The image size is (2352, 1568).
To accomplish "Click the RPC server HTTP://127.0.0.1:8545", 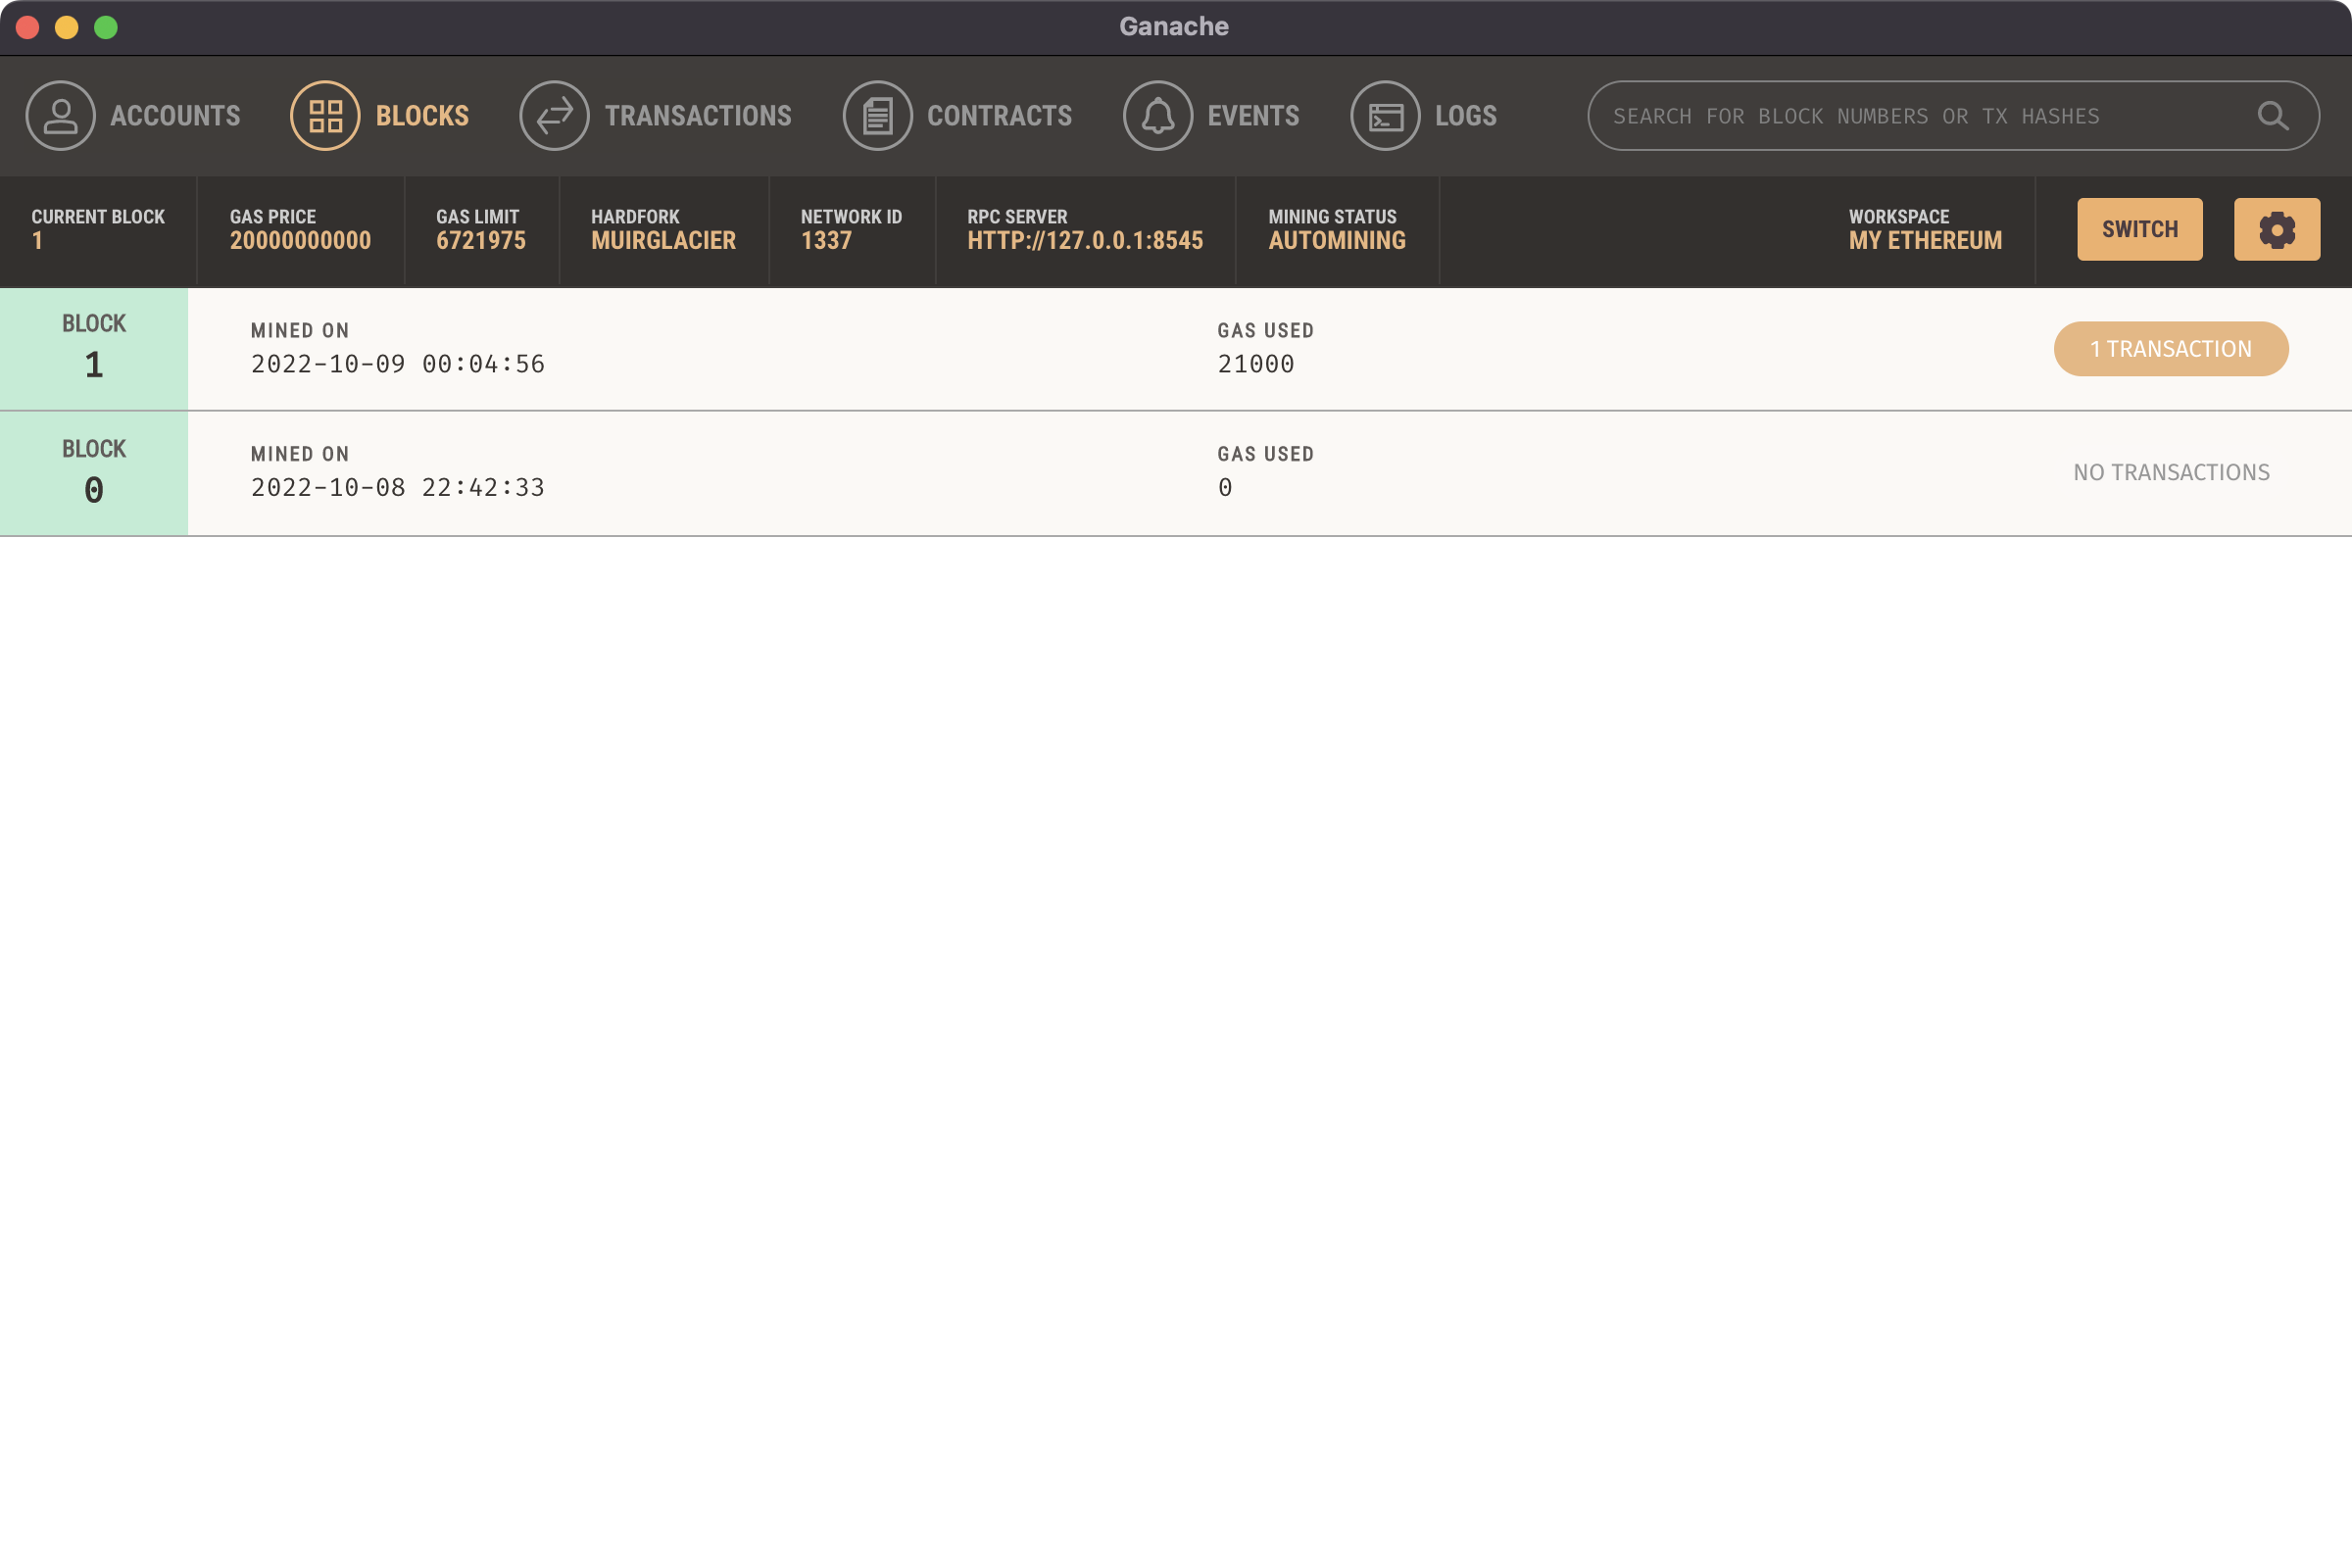I will click(1085, 241).
